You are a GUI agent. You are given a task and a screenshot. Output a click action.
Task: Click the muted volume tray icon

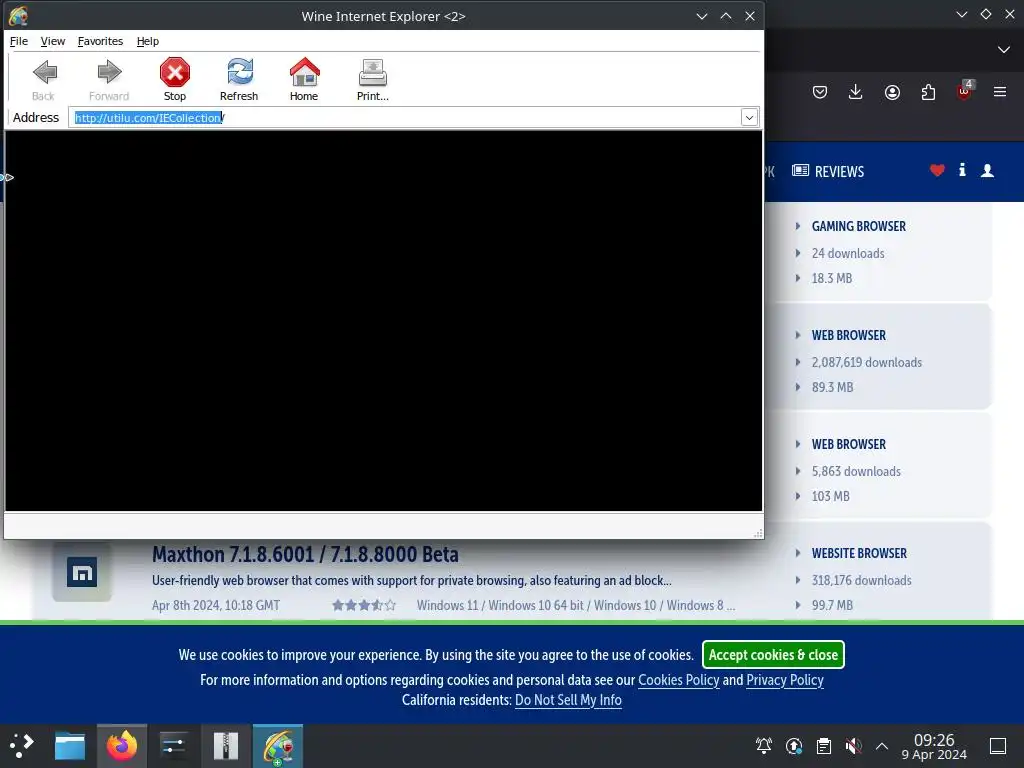[x=853, y=745]
